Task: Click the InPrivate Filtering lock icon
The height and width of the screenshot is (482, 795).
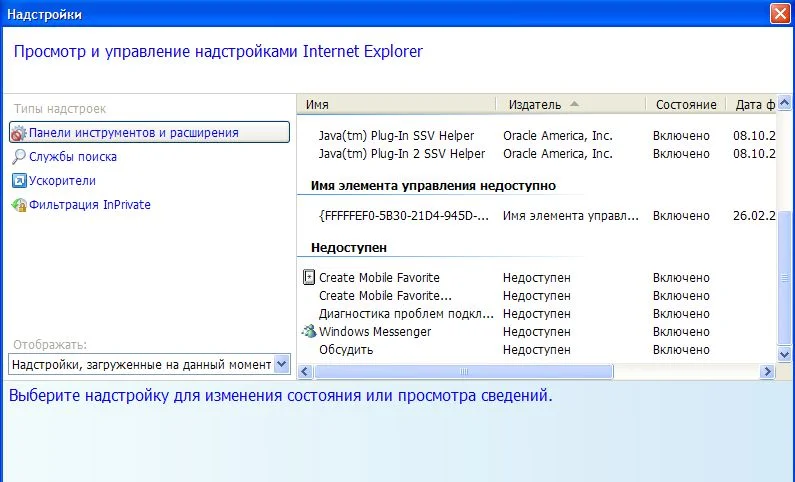Action: click(19, 205)
